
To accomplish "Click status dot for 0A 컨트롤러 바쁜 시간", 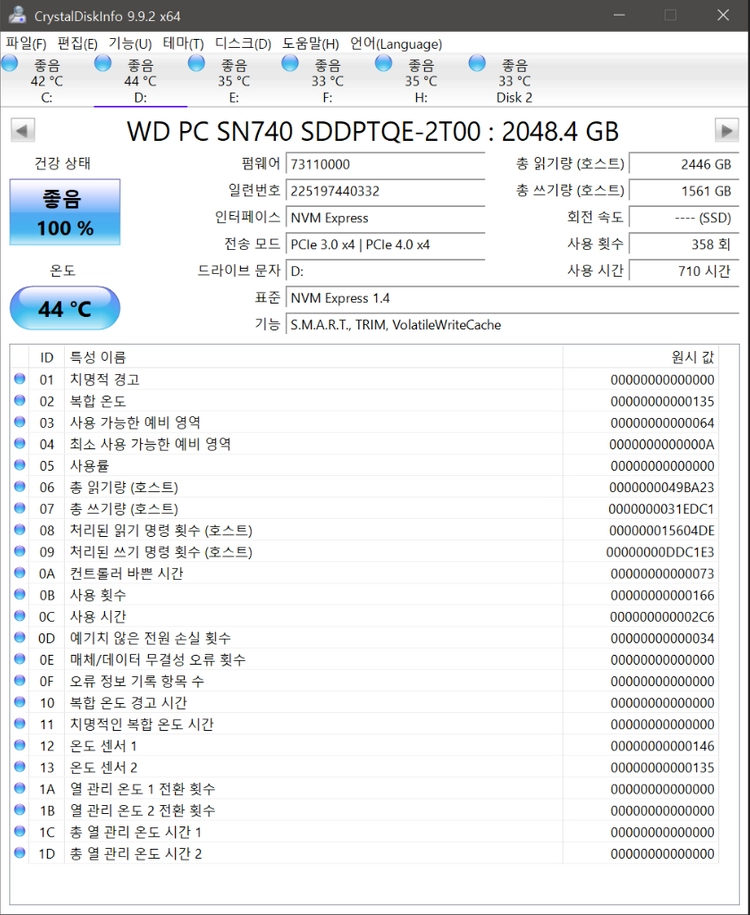I will pos(20,573).
